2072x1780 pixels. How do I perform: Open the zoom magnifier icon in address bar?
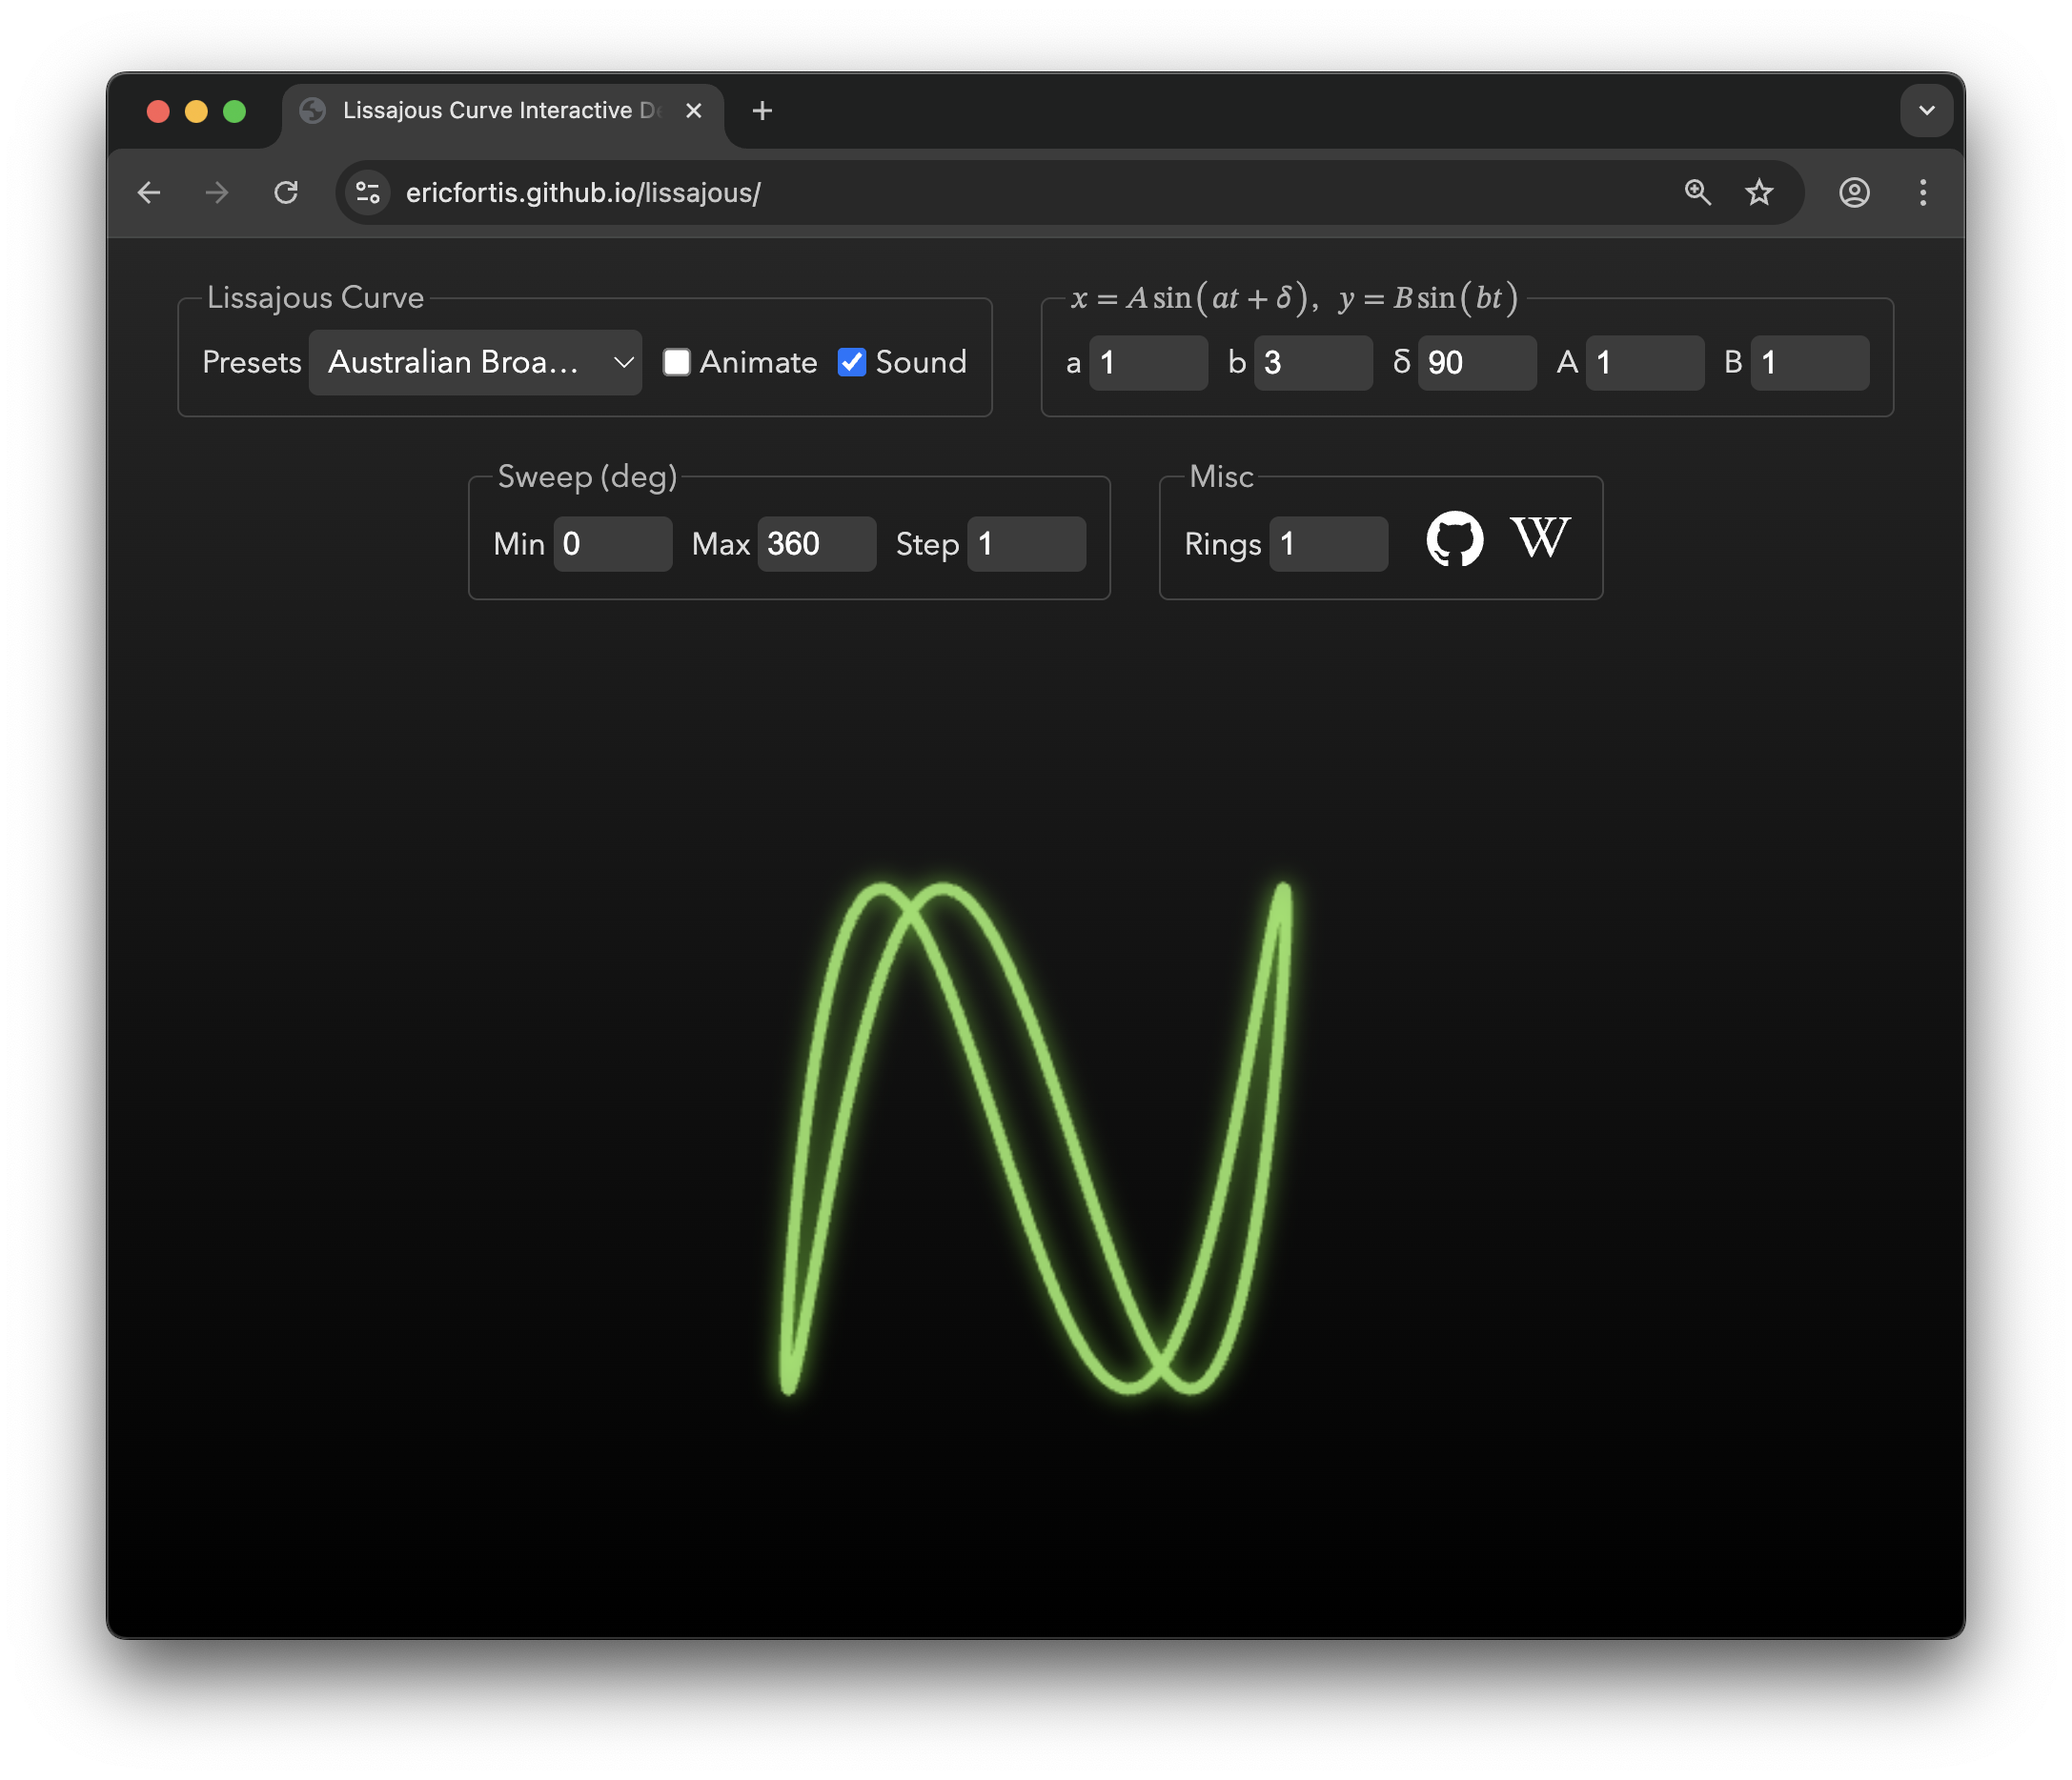1697,192
